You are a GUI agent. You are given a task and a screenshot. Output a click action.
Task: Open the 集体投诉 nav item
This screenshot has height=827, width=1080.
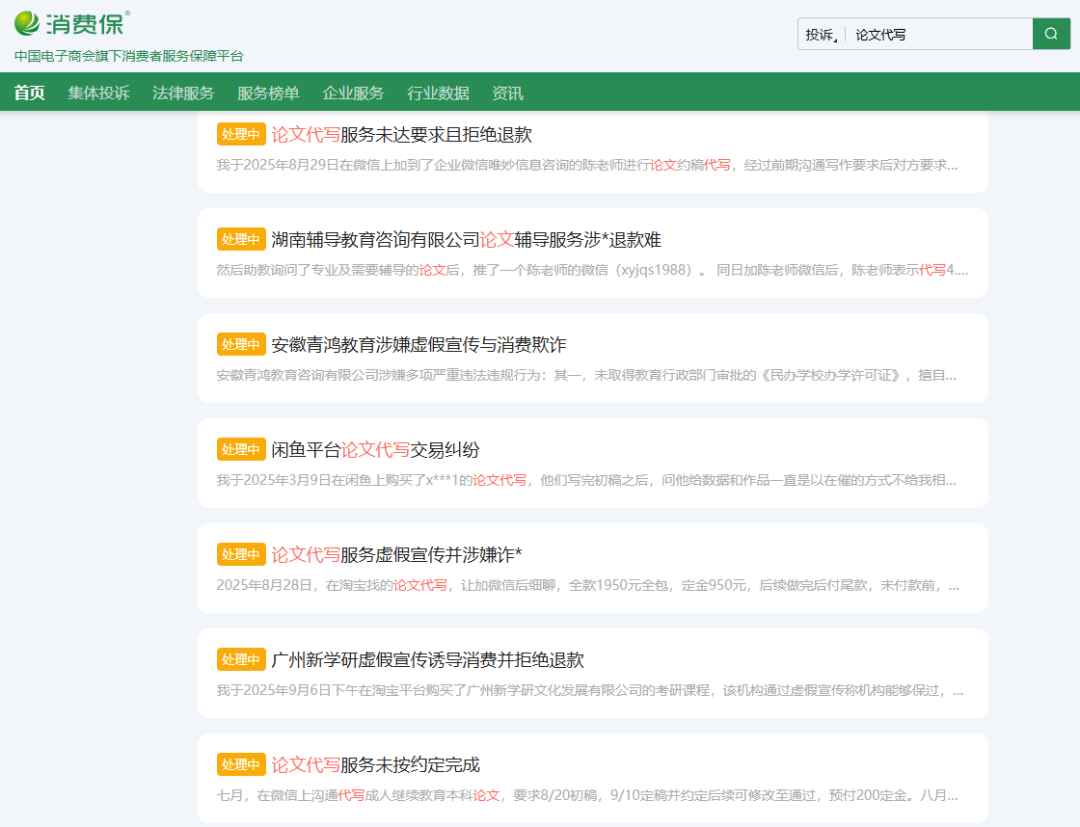[x=98, y=93]
